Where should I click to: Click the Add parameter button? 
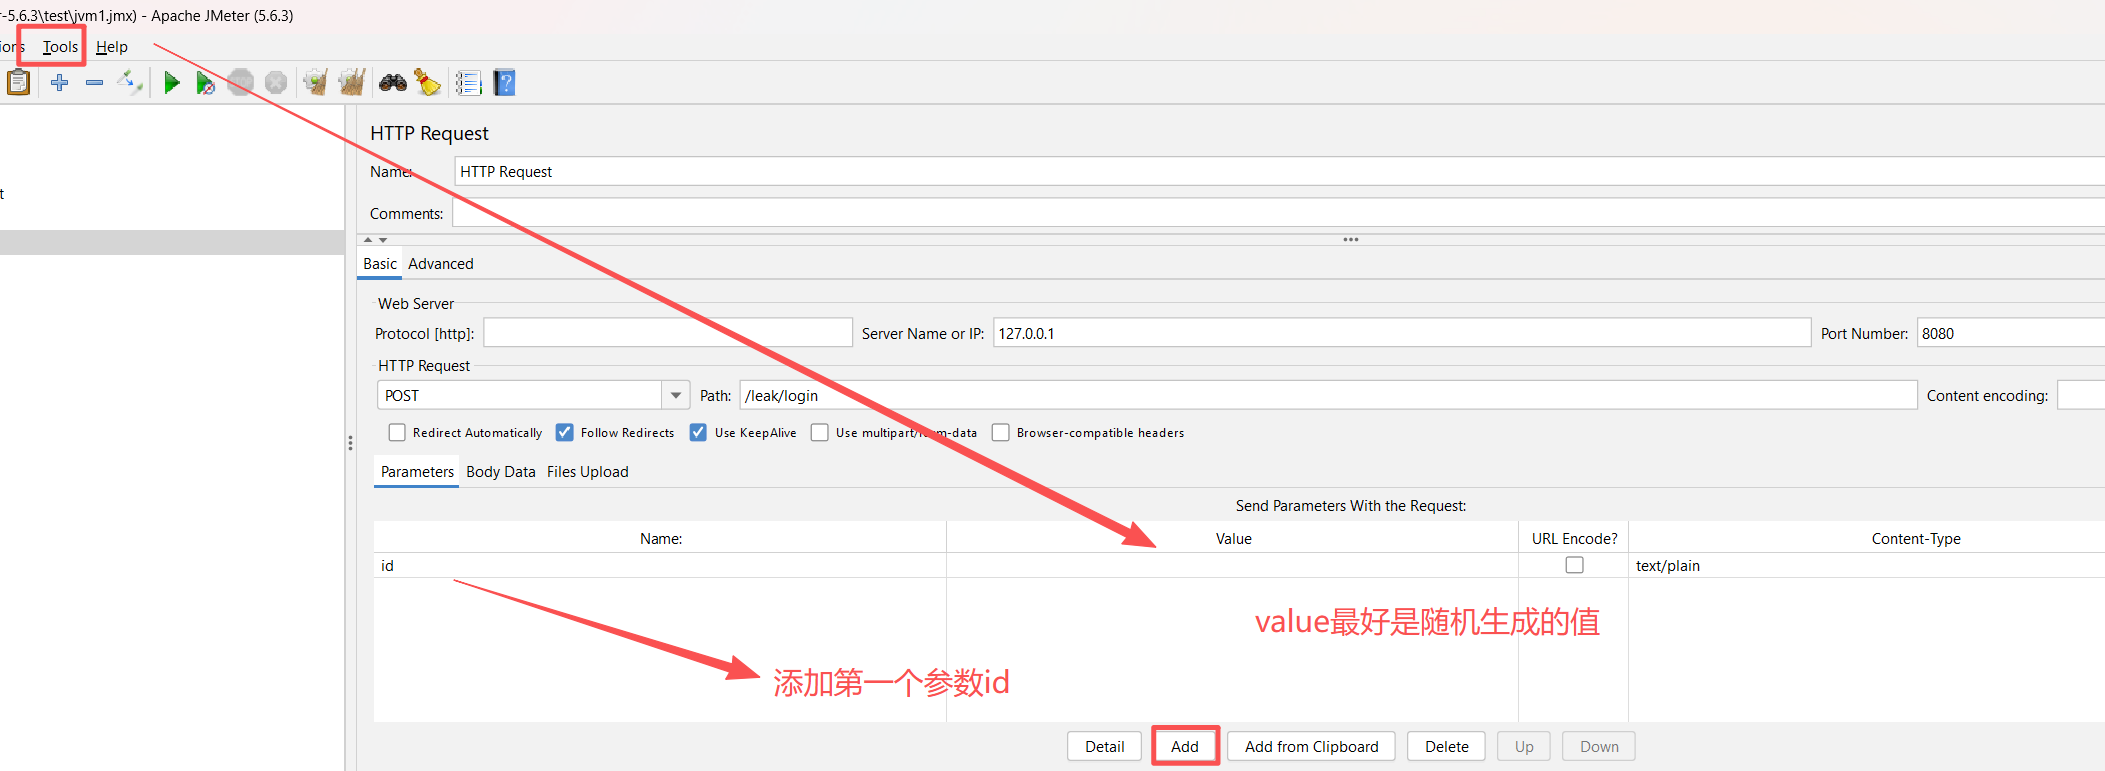point(1185,747)
